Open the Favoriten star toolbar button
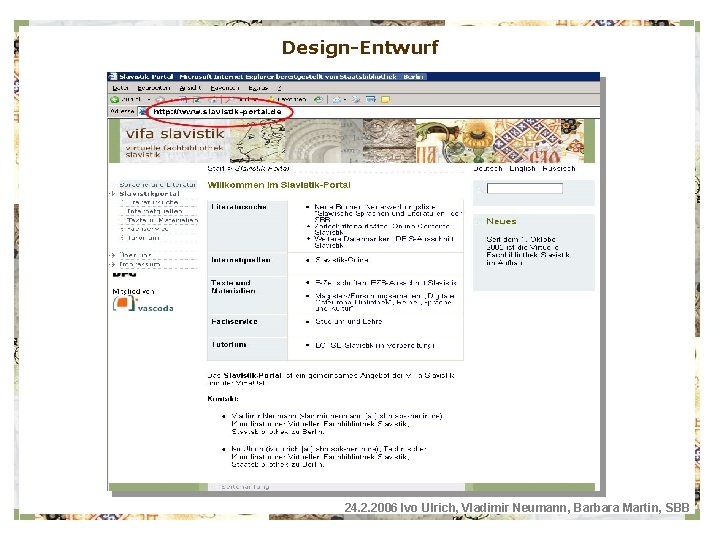 (x=287, y=99)
